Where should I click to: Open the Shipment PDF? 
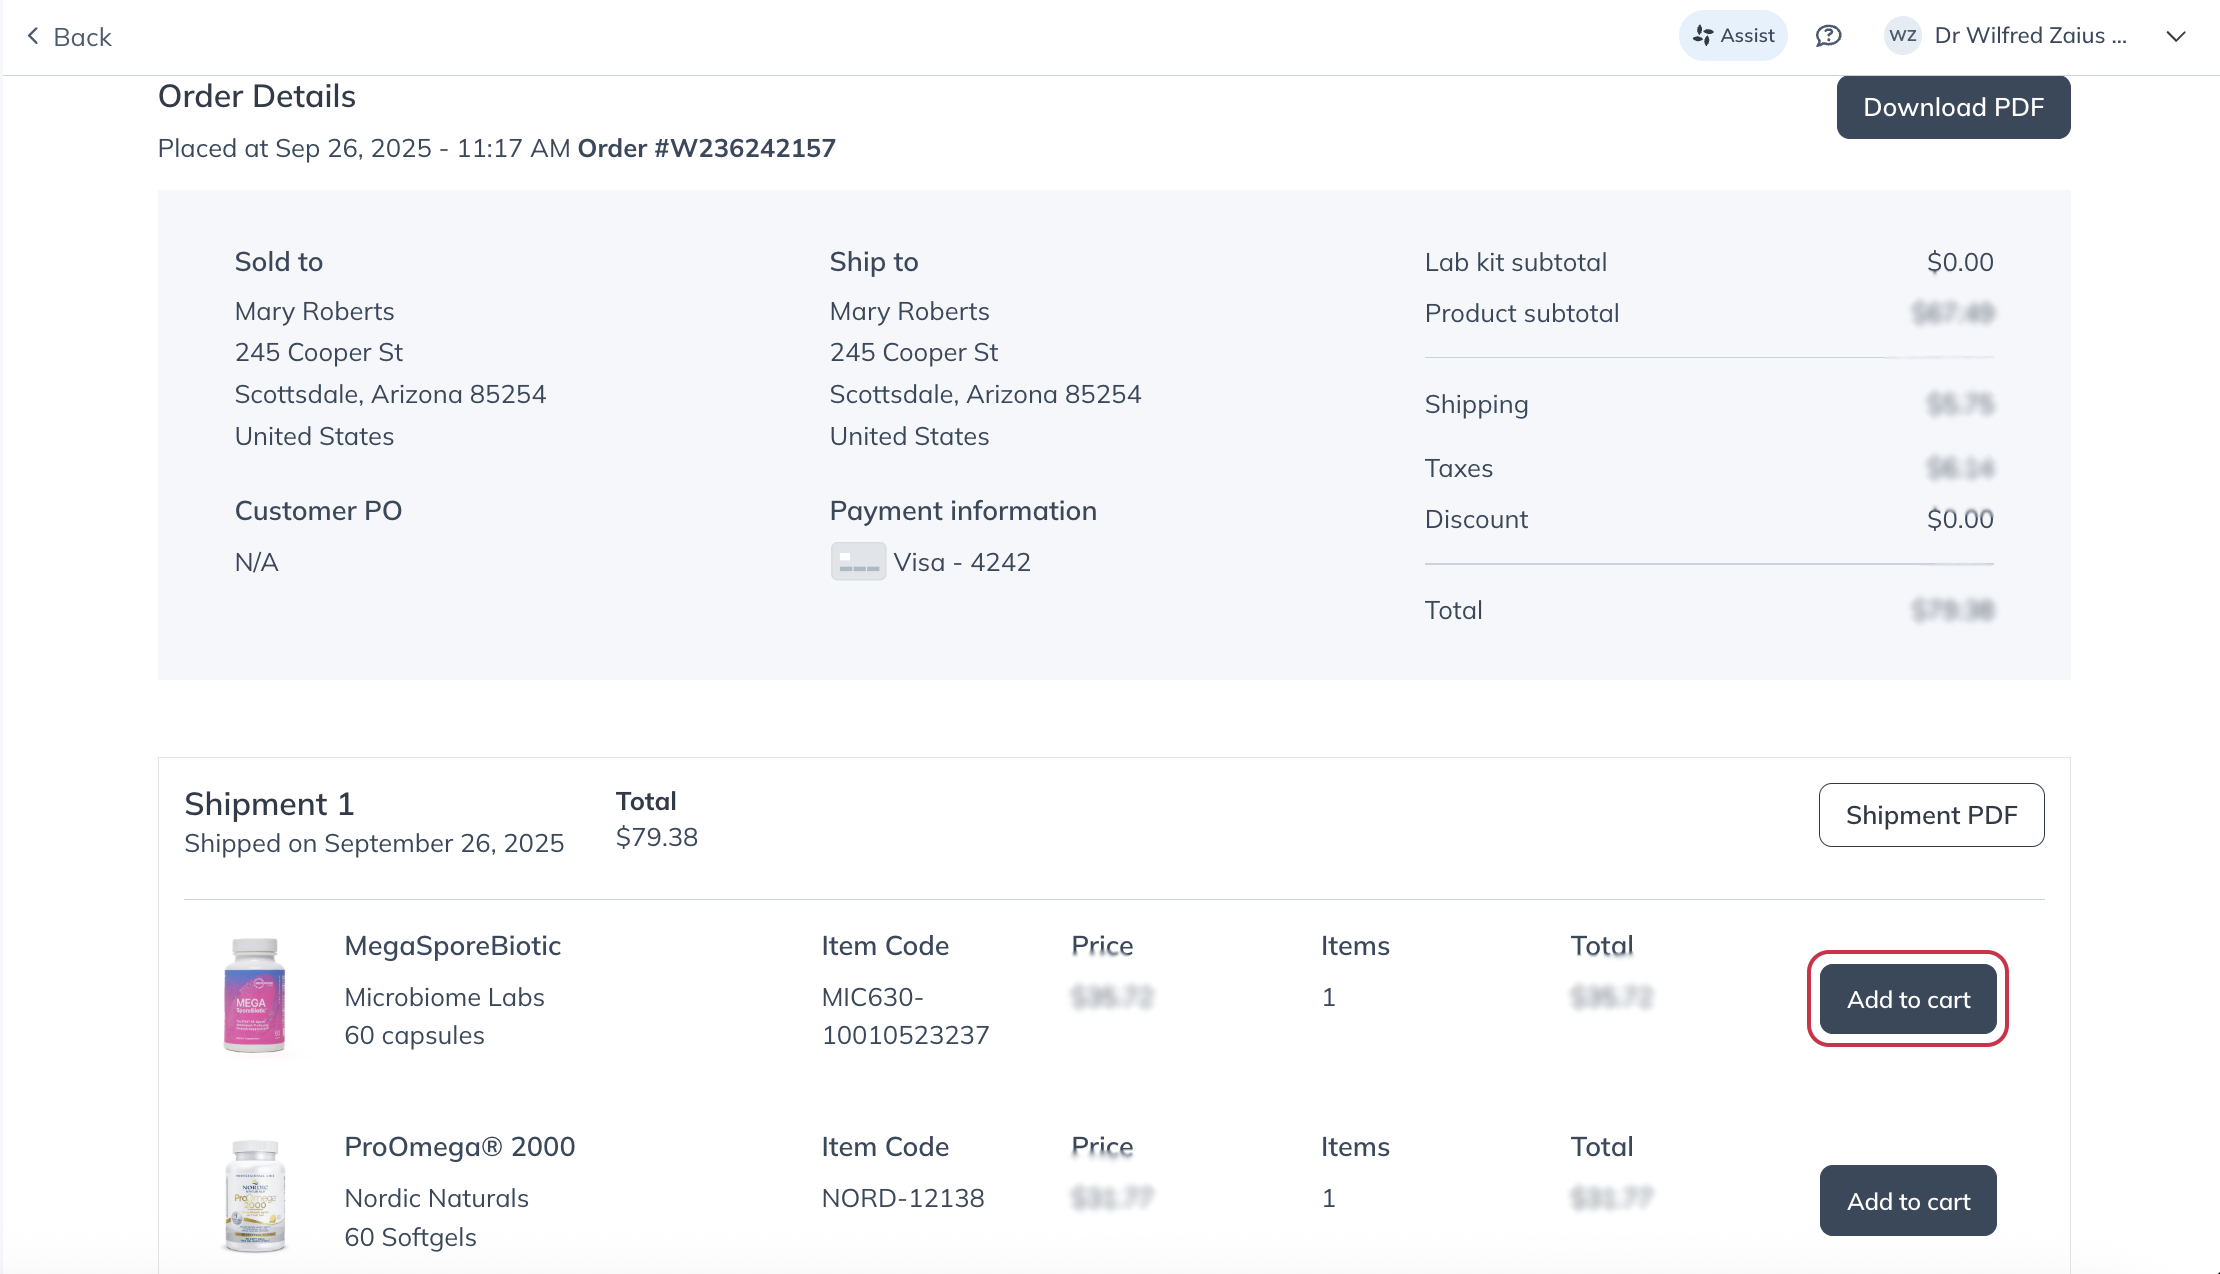pos(1931,815)
